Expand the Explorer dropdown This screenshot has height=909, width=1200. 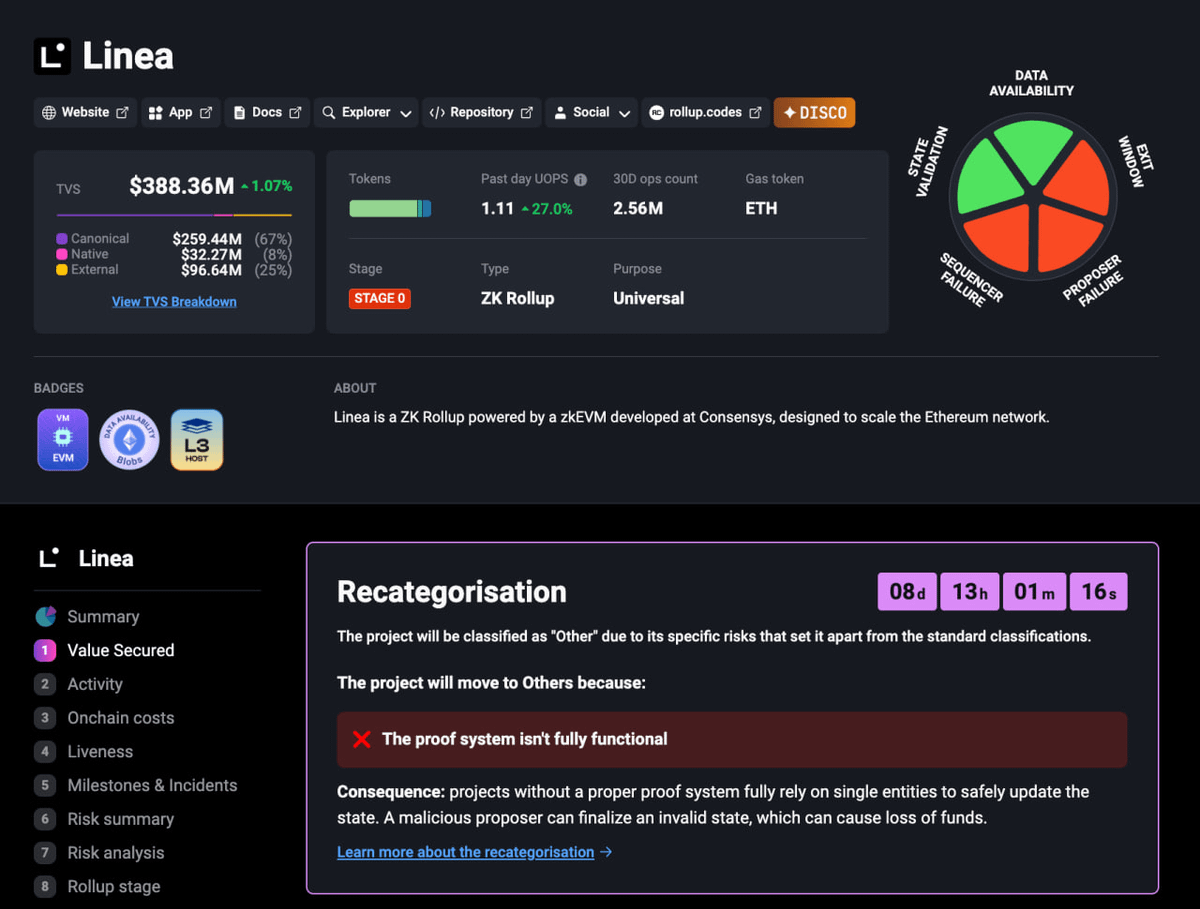click(367, 113)
